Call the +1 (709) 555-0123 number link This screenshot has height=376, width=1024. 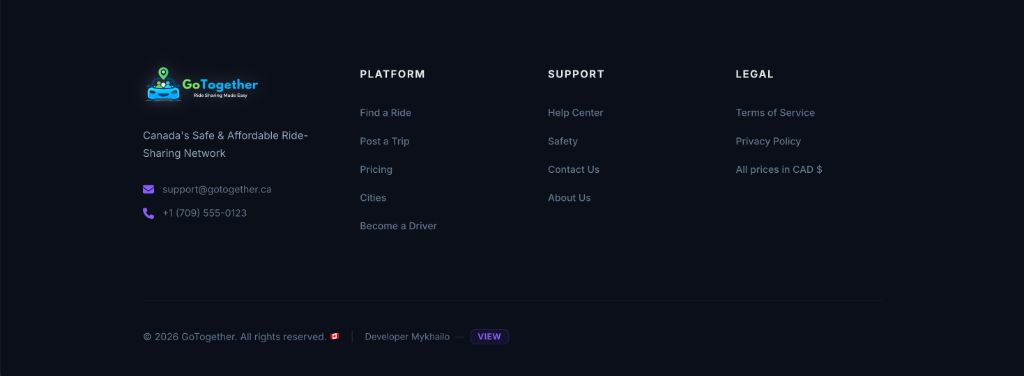click(x=204, y=213)
